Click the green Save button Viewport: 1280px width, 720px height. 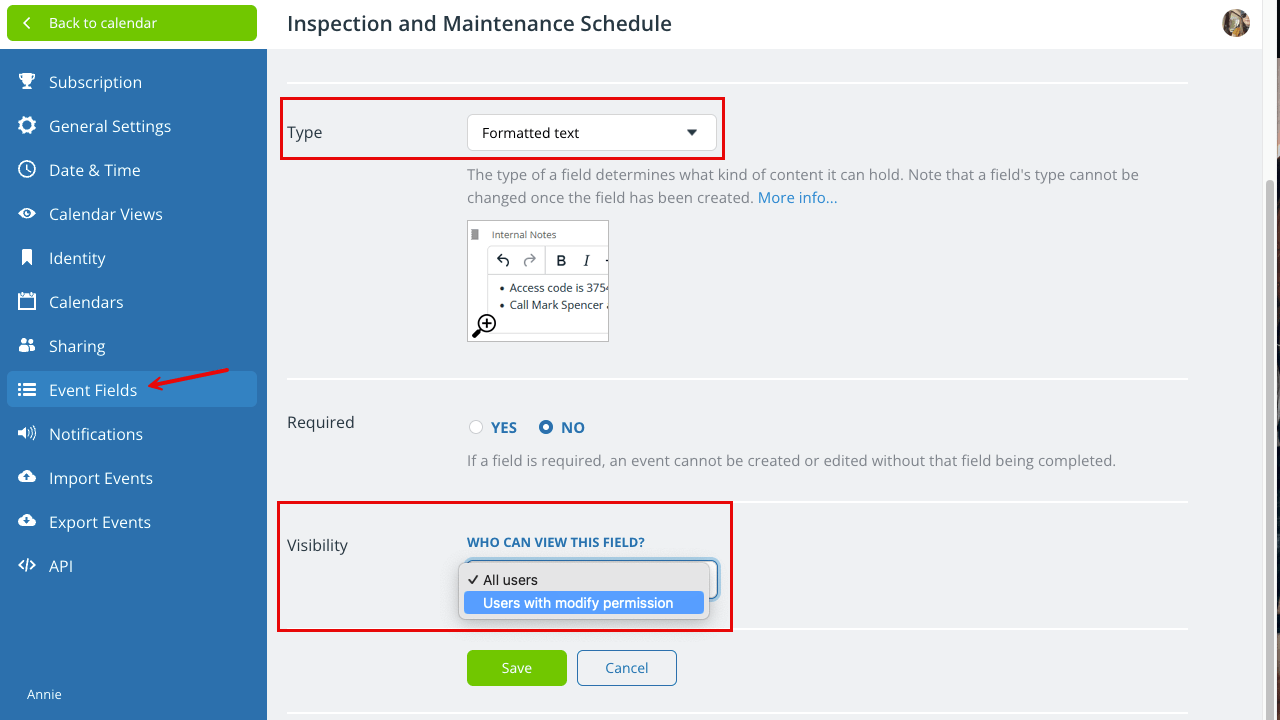(517, 668)
